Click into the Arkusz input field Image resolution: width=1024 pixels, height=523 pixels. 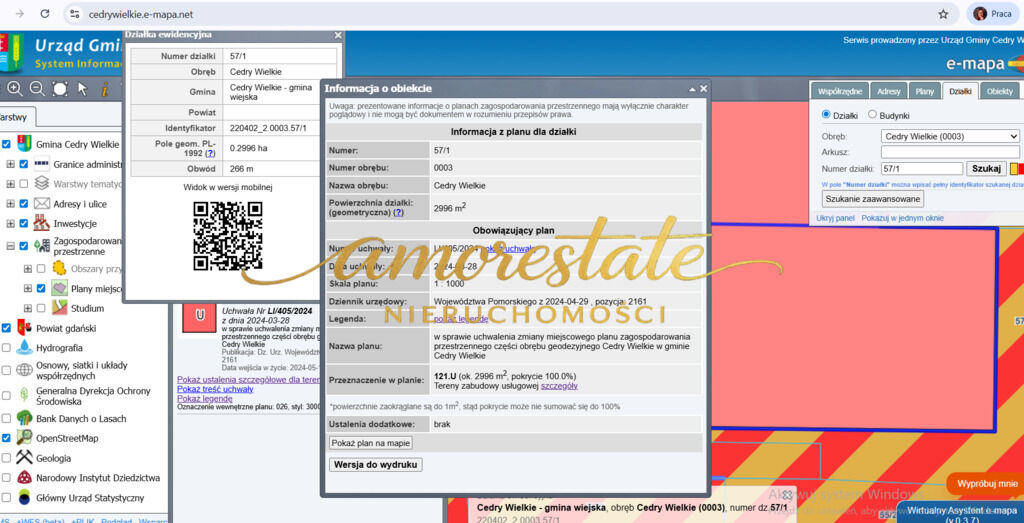coord(950,152)
